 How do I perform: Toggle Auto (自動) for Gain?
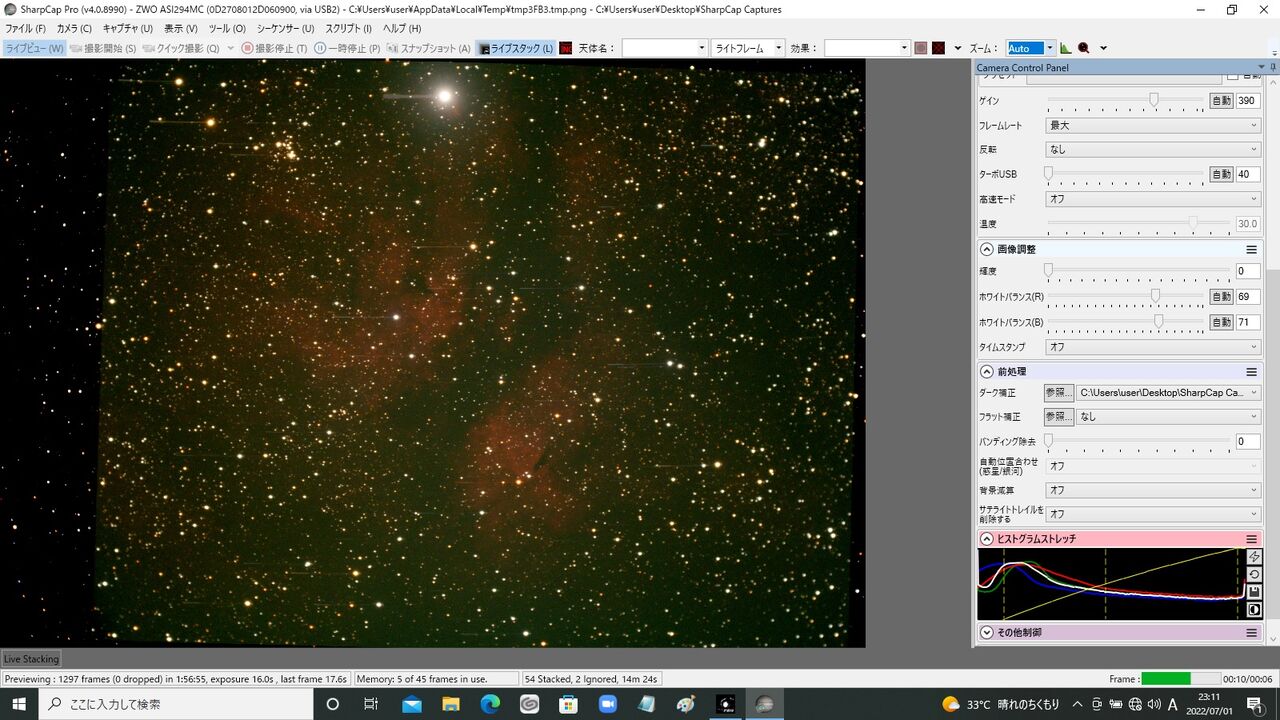[1221, 101]
